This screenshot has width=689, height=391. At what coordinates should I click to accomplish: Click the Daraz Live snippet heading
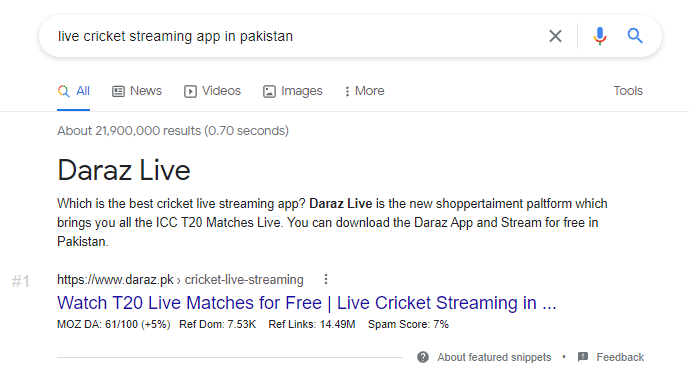pyautogui.click(x=124, y=170)
